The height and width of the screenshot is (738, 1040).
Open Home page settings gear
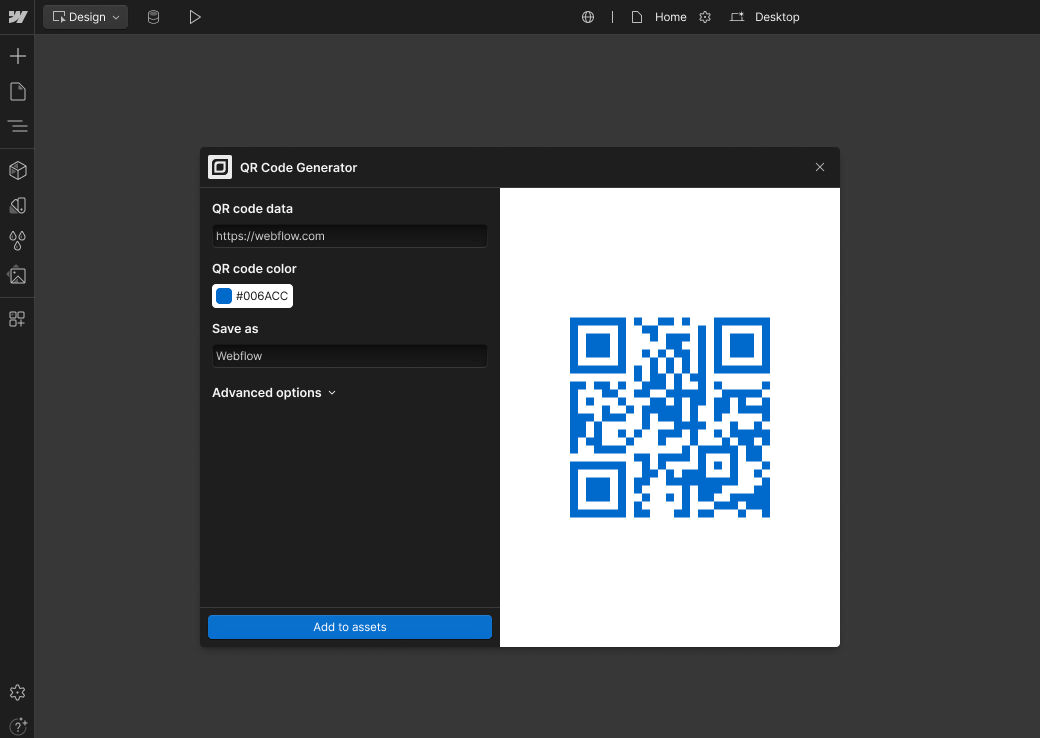click(x=705, y=17)
